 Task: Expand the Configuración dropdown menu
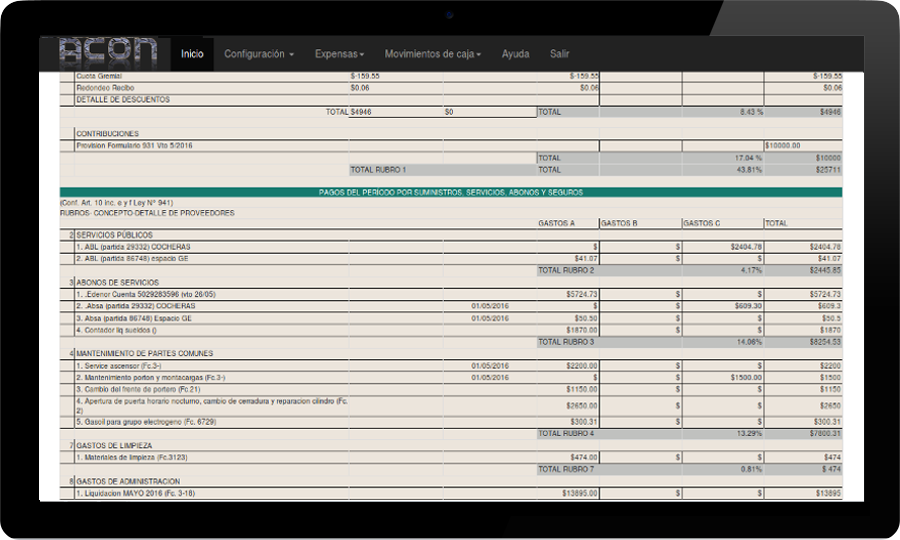tap(258, 54)
